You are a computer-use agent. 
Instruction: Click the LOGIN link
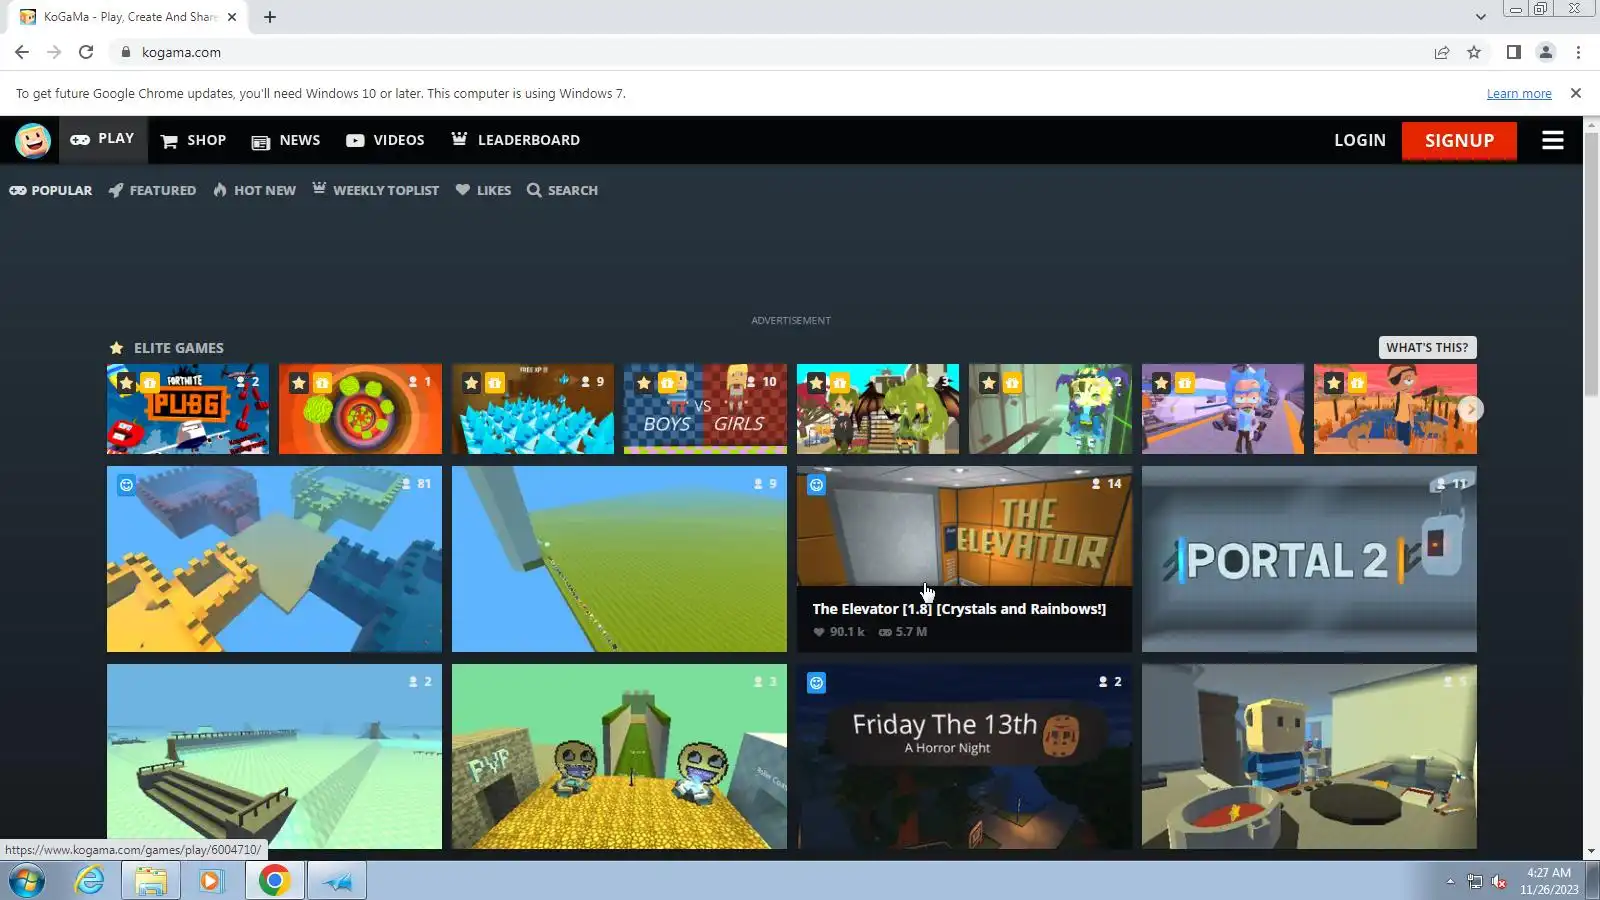[x=1360, y=140]
